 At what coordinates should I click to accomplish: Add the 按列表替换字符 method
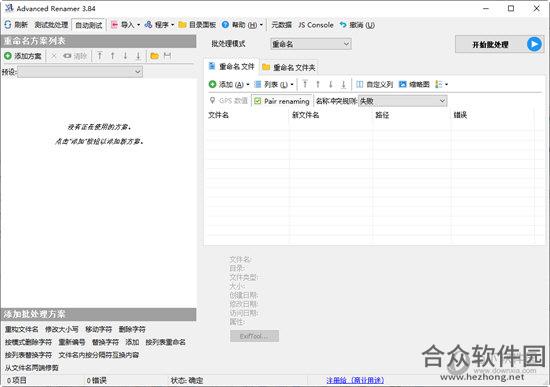pyautogui.click(x=28, y=355)
